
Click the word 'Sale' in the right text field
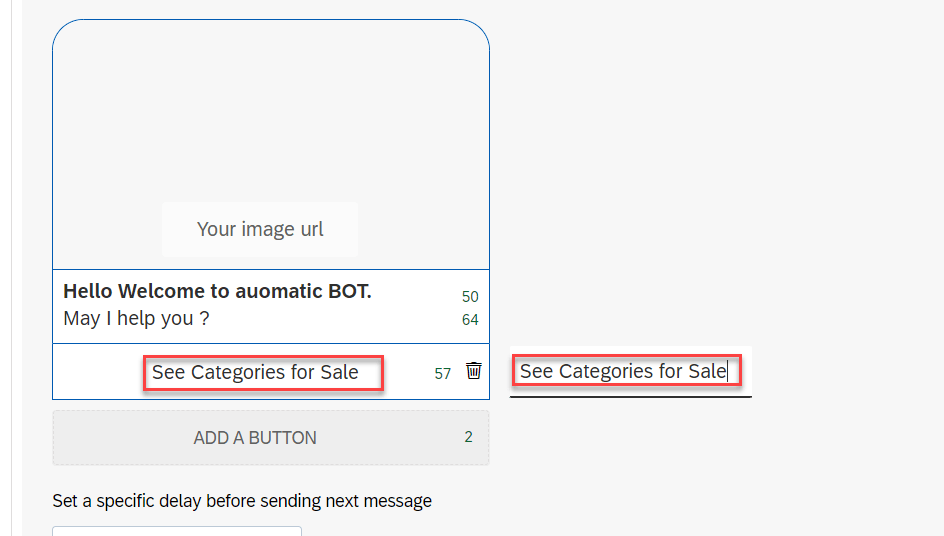point(706,372)
